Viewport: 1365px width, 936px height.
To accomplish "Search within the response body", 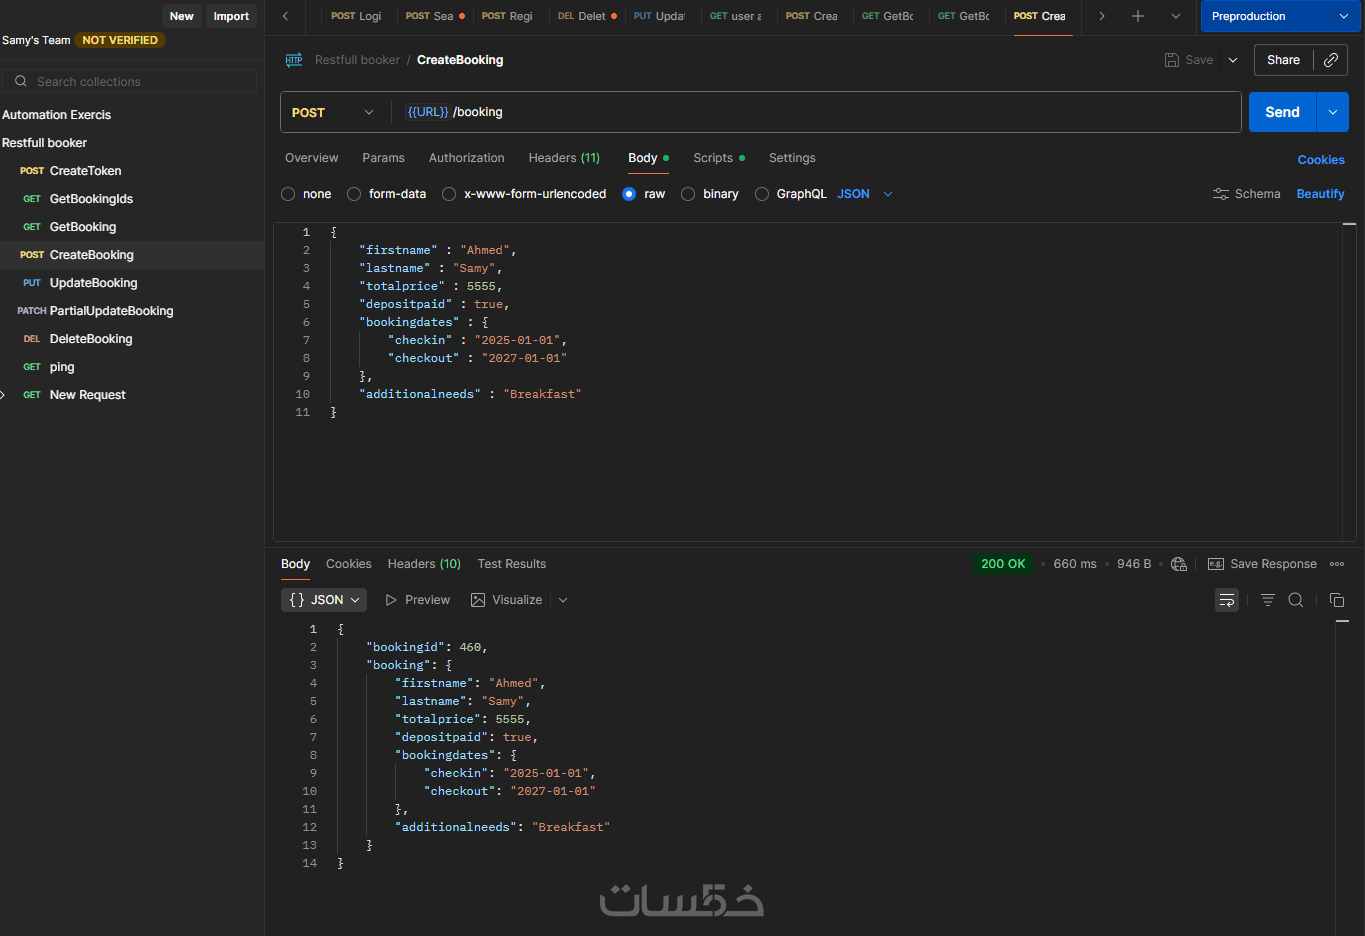I will coord(1296,600).
